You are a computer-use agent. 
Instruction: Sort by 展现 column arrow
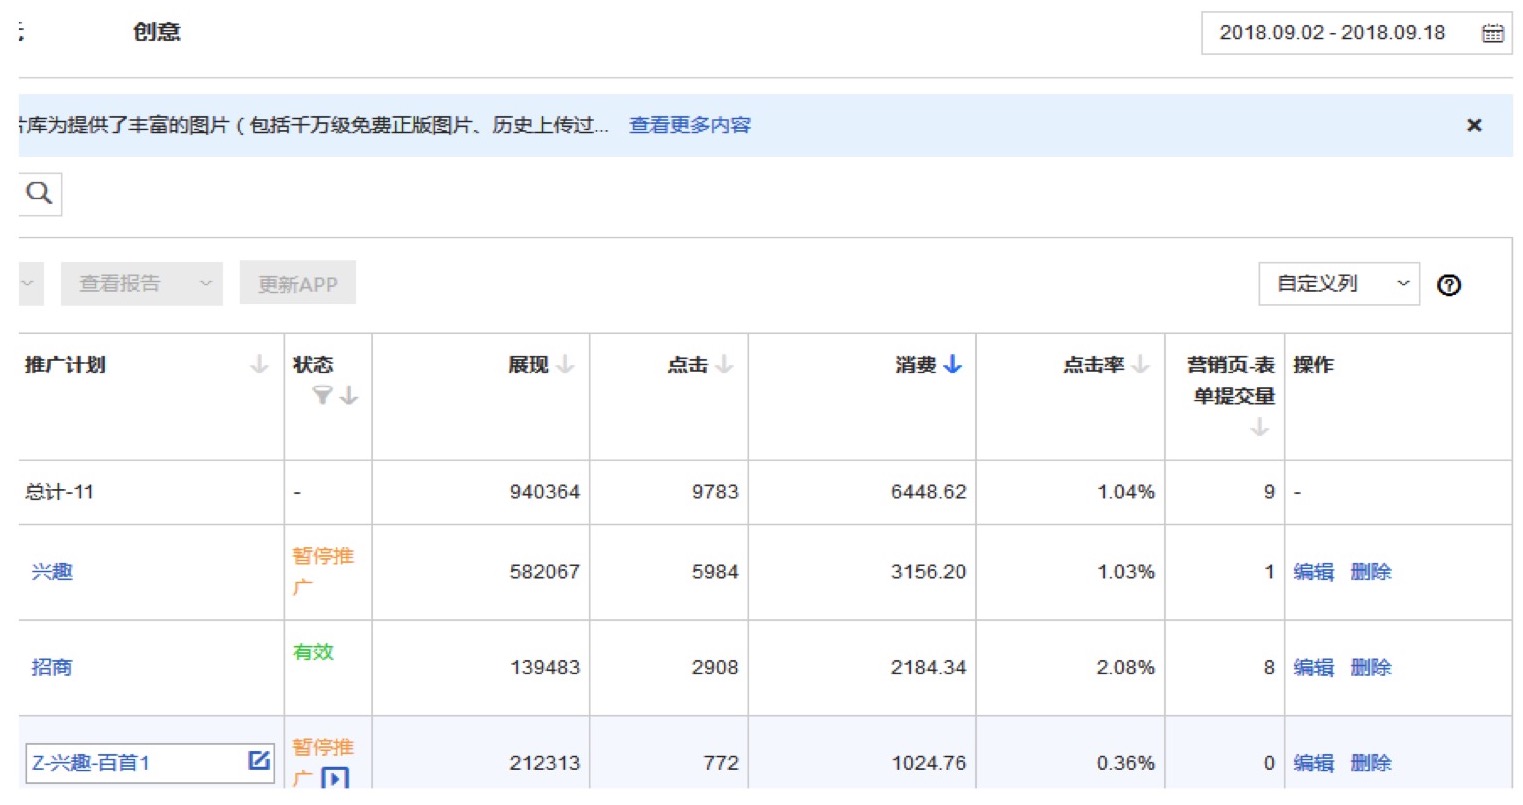[x=566, y=365]
